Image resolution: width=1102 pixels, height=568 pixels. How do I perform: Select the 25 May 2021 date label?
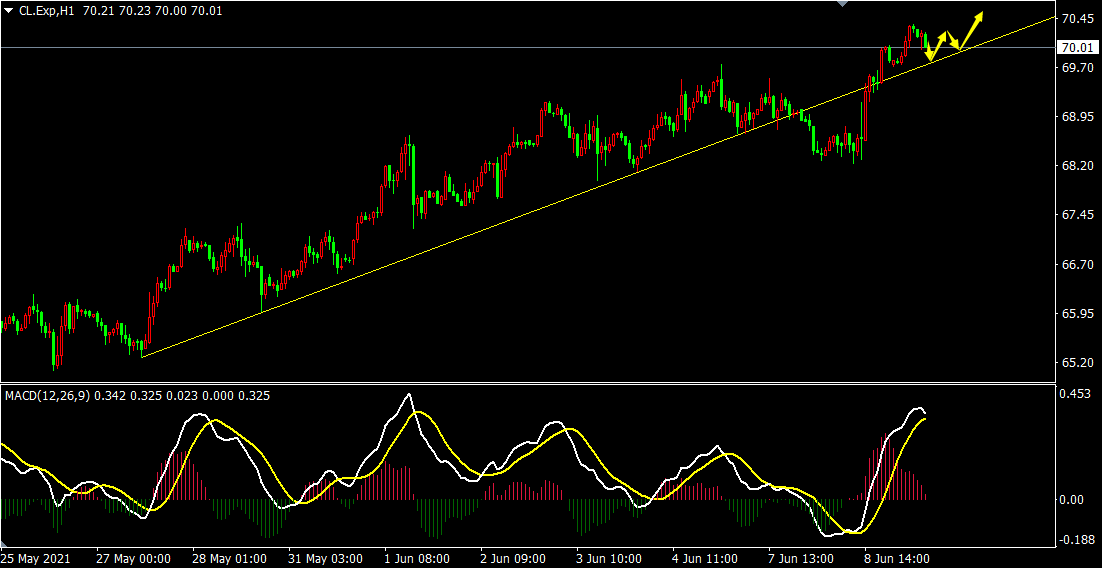coord(38,558)
